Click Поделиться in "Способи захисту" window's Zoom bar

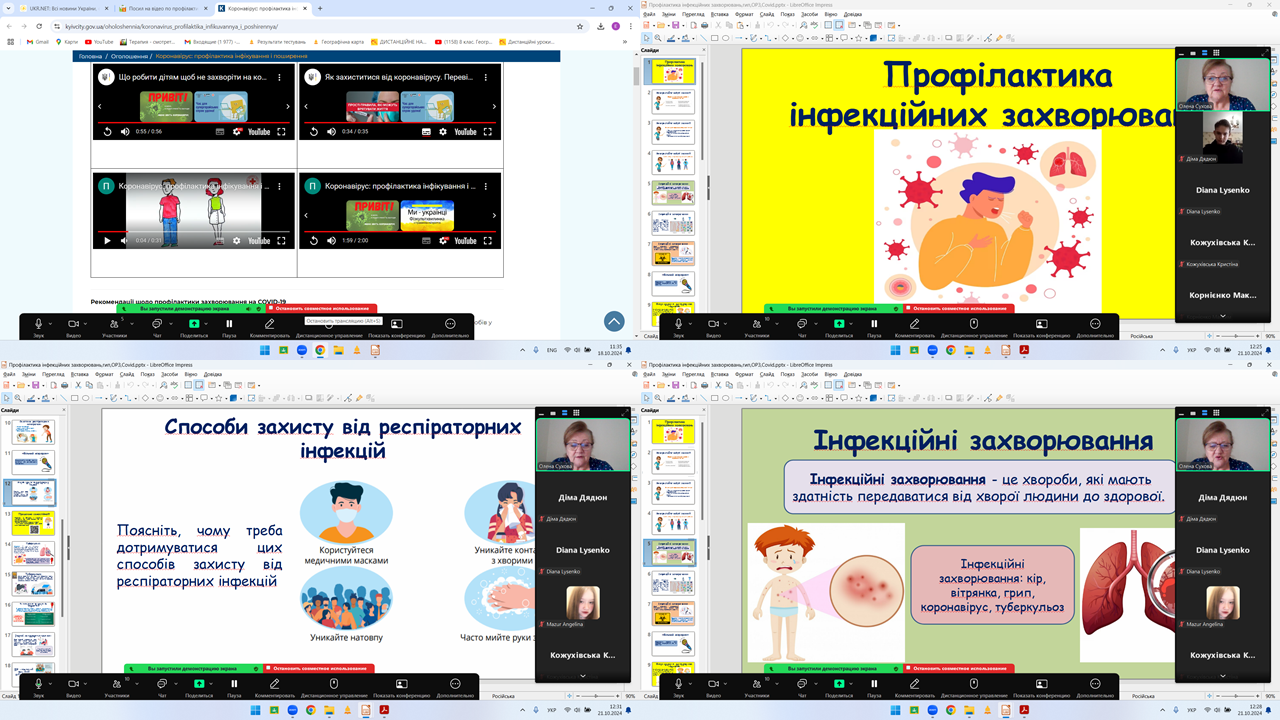(x=199, y=688)
